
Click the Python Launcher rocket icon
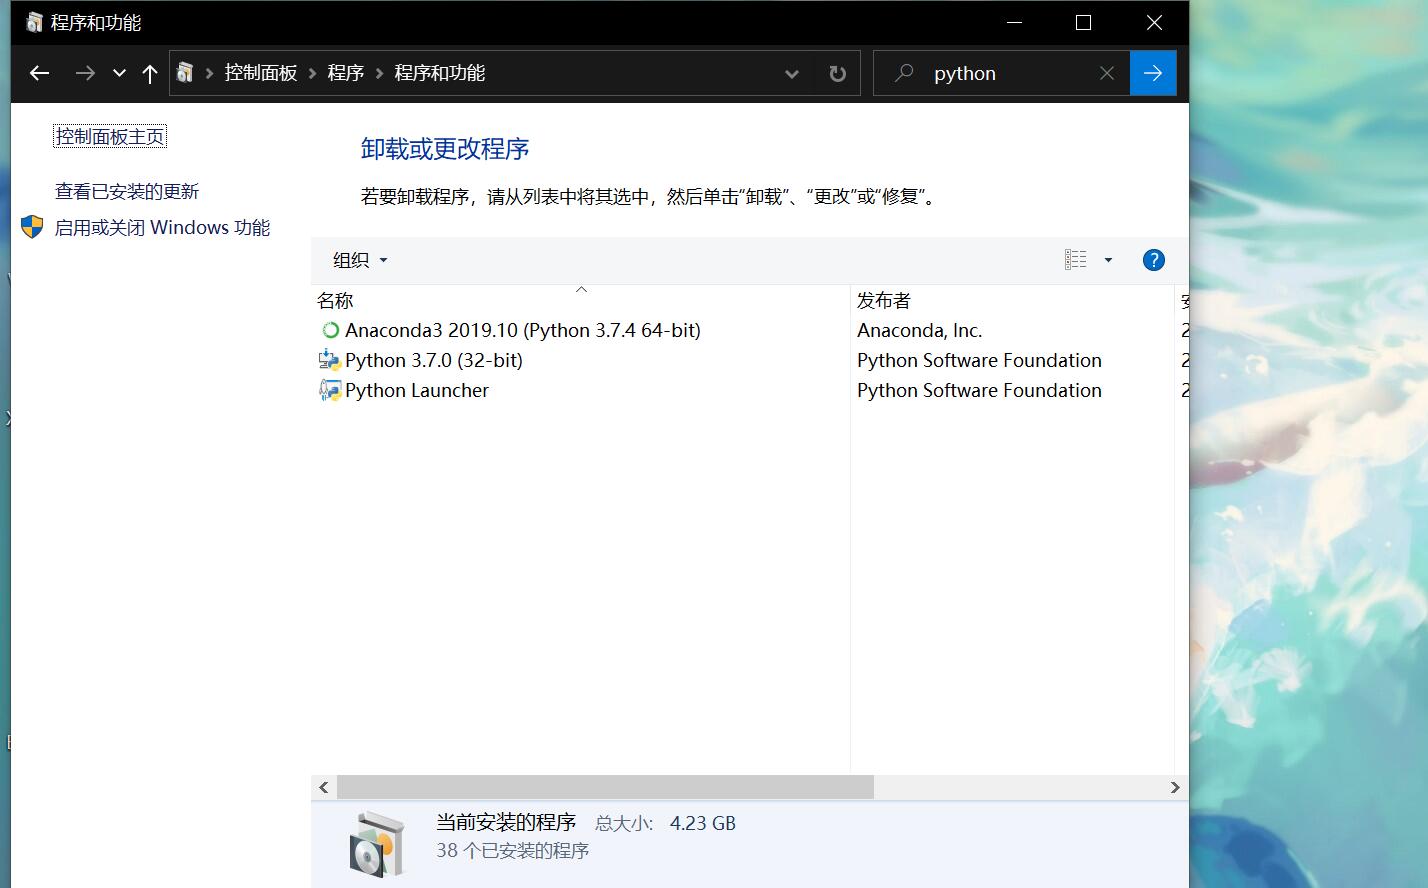330,390
